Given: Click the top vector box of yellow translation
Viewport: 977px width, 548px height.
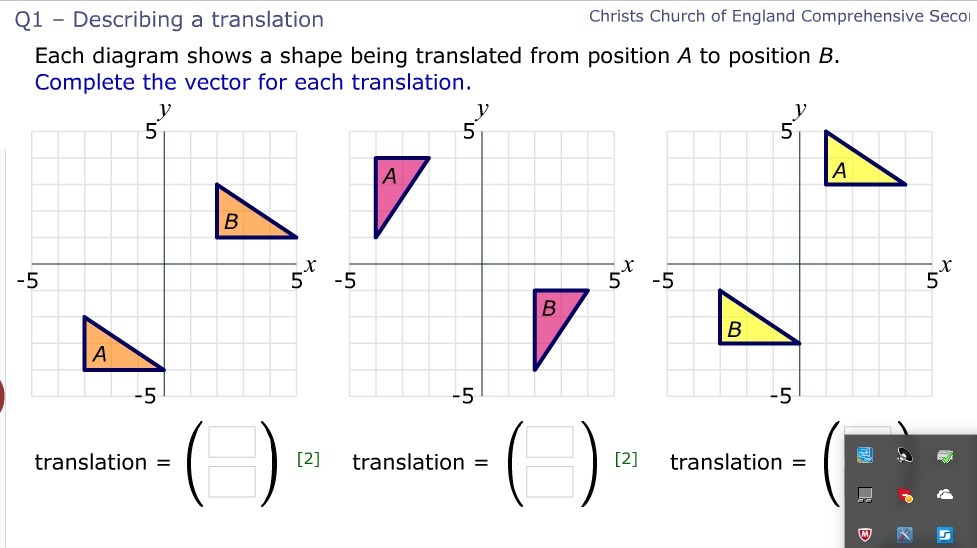Looking at the screenshot, I should (867, 431).
